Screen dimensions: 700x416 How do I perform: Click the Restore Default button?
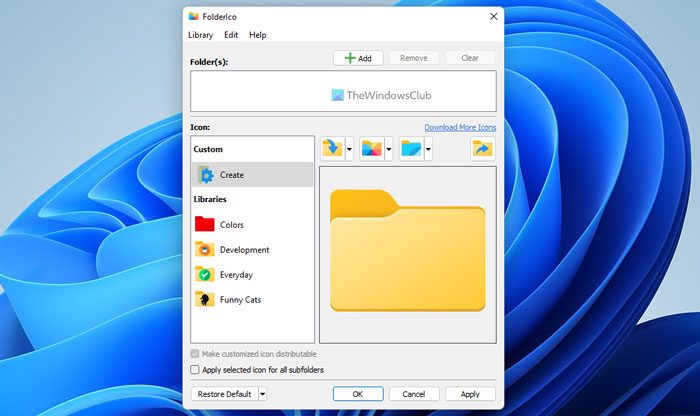tap(225, 394)
